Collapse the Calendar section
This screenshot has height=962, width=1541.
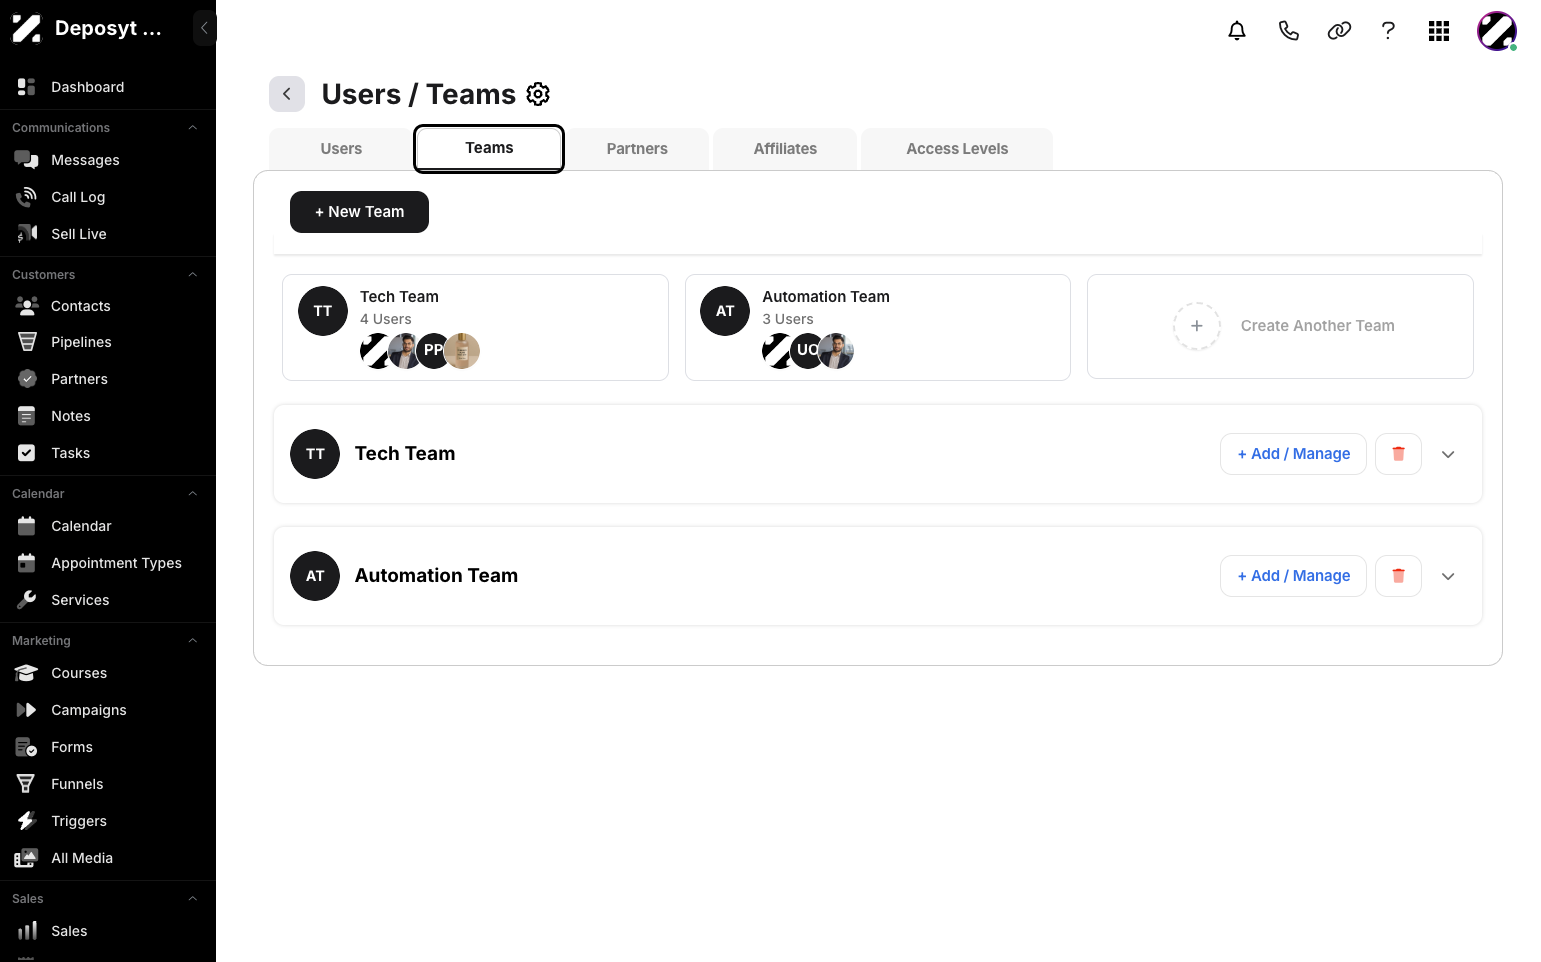(x=193, y=494)
